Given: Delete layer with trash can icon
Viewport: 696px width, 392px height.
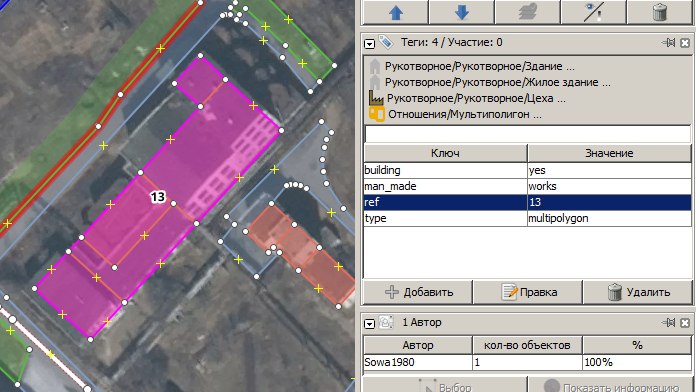Looking at the screenshot, I should [660, 12].
